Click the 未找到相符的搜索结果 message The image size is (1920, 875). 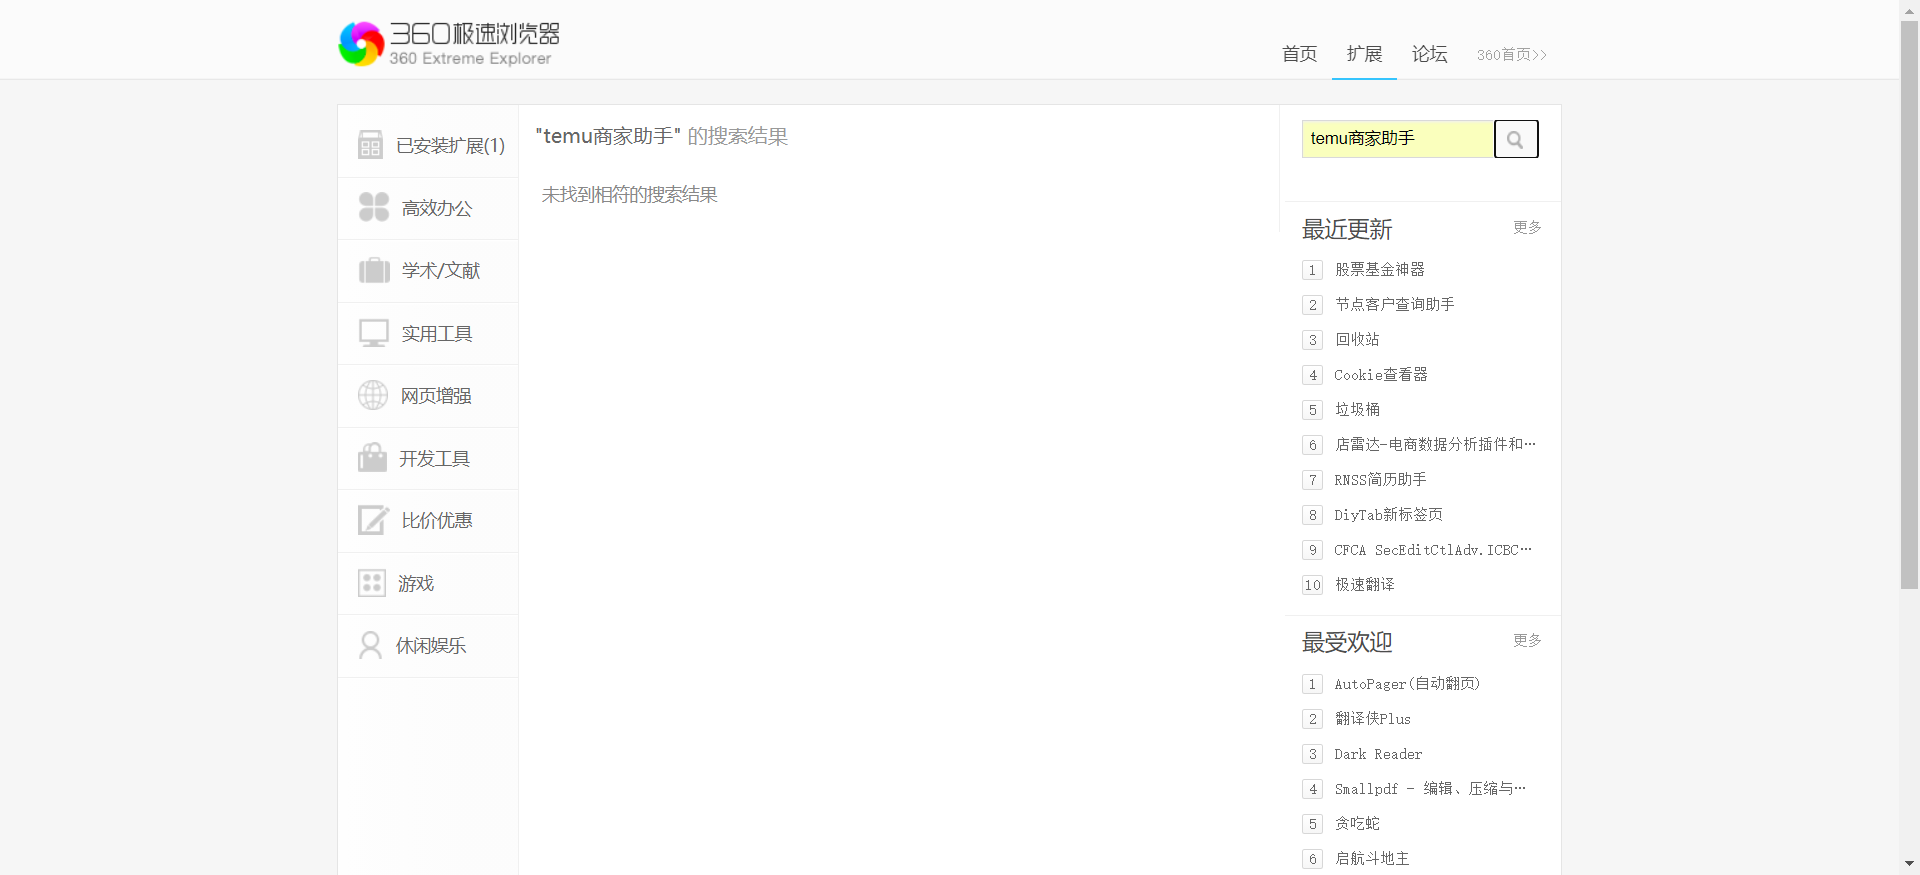(x=630, y=195)
